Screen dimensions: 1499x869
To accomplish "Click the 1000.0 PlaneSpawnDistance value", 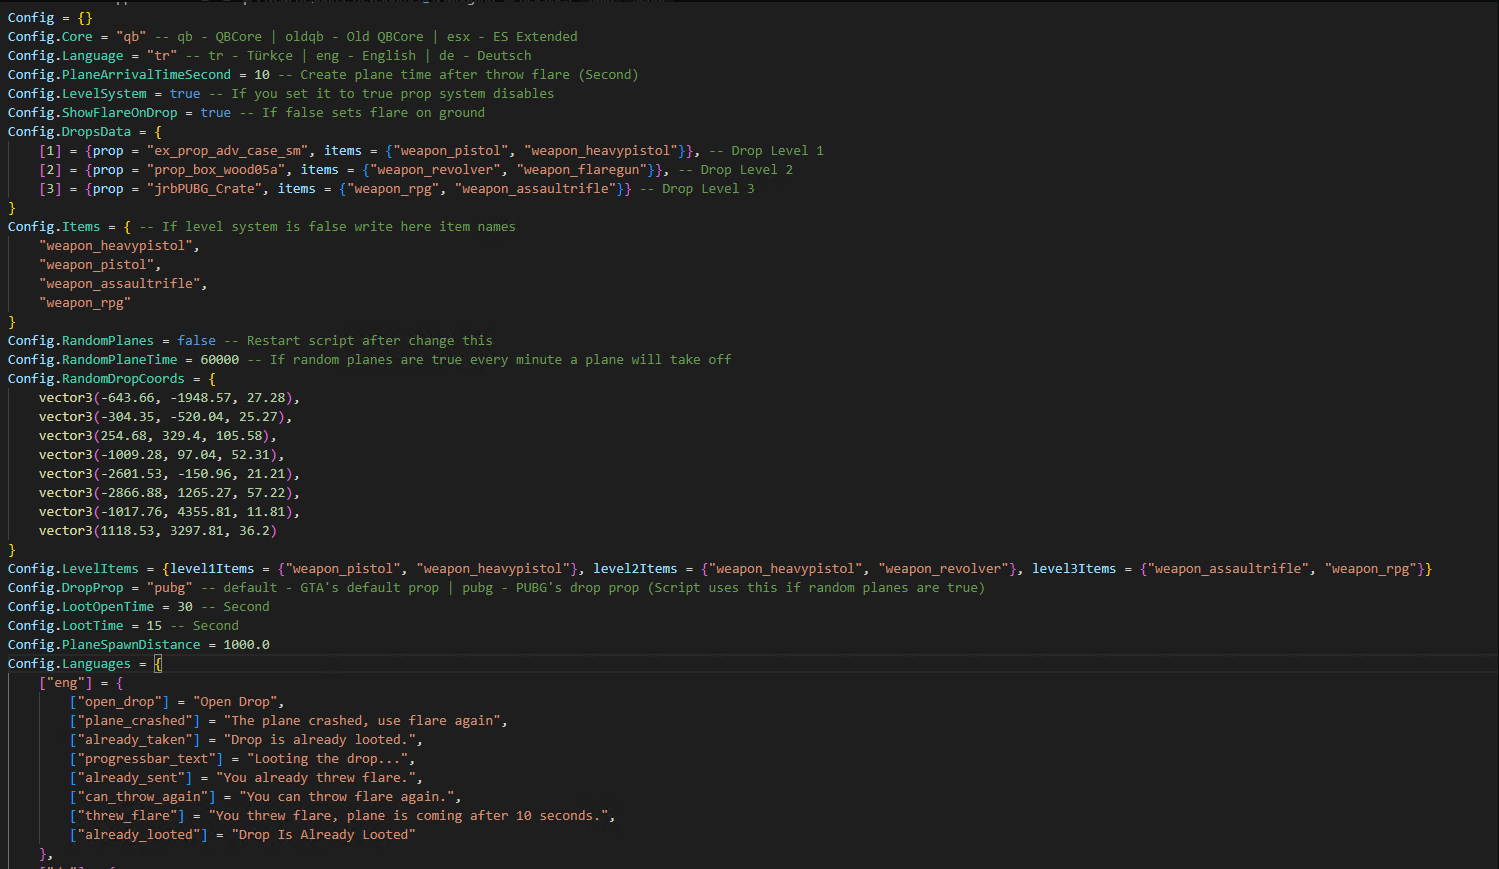I will (246, 645).
